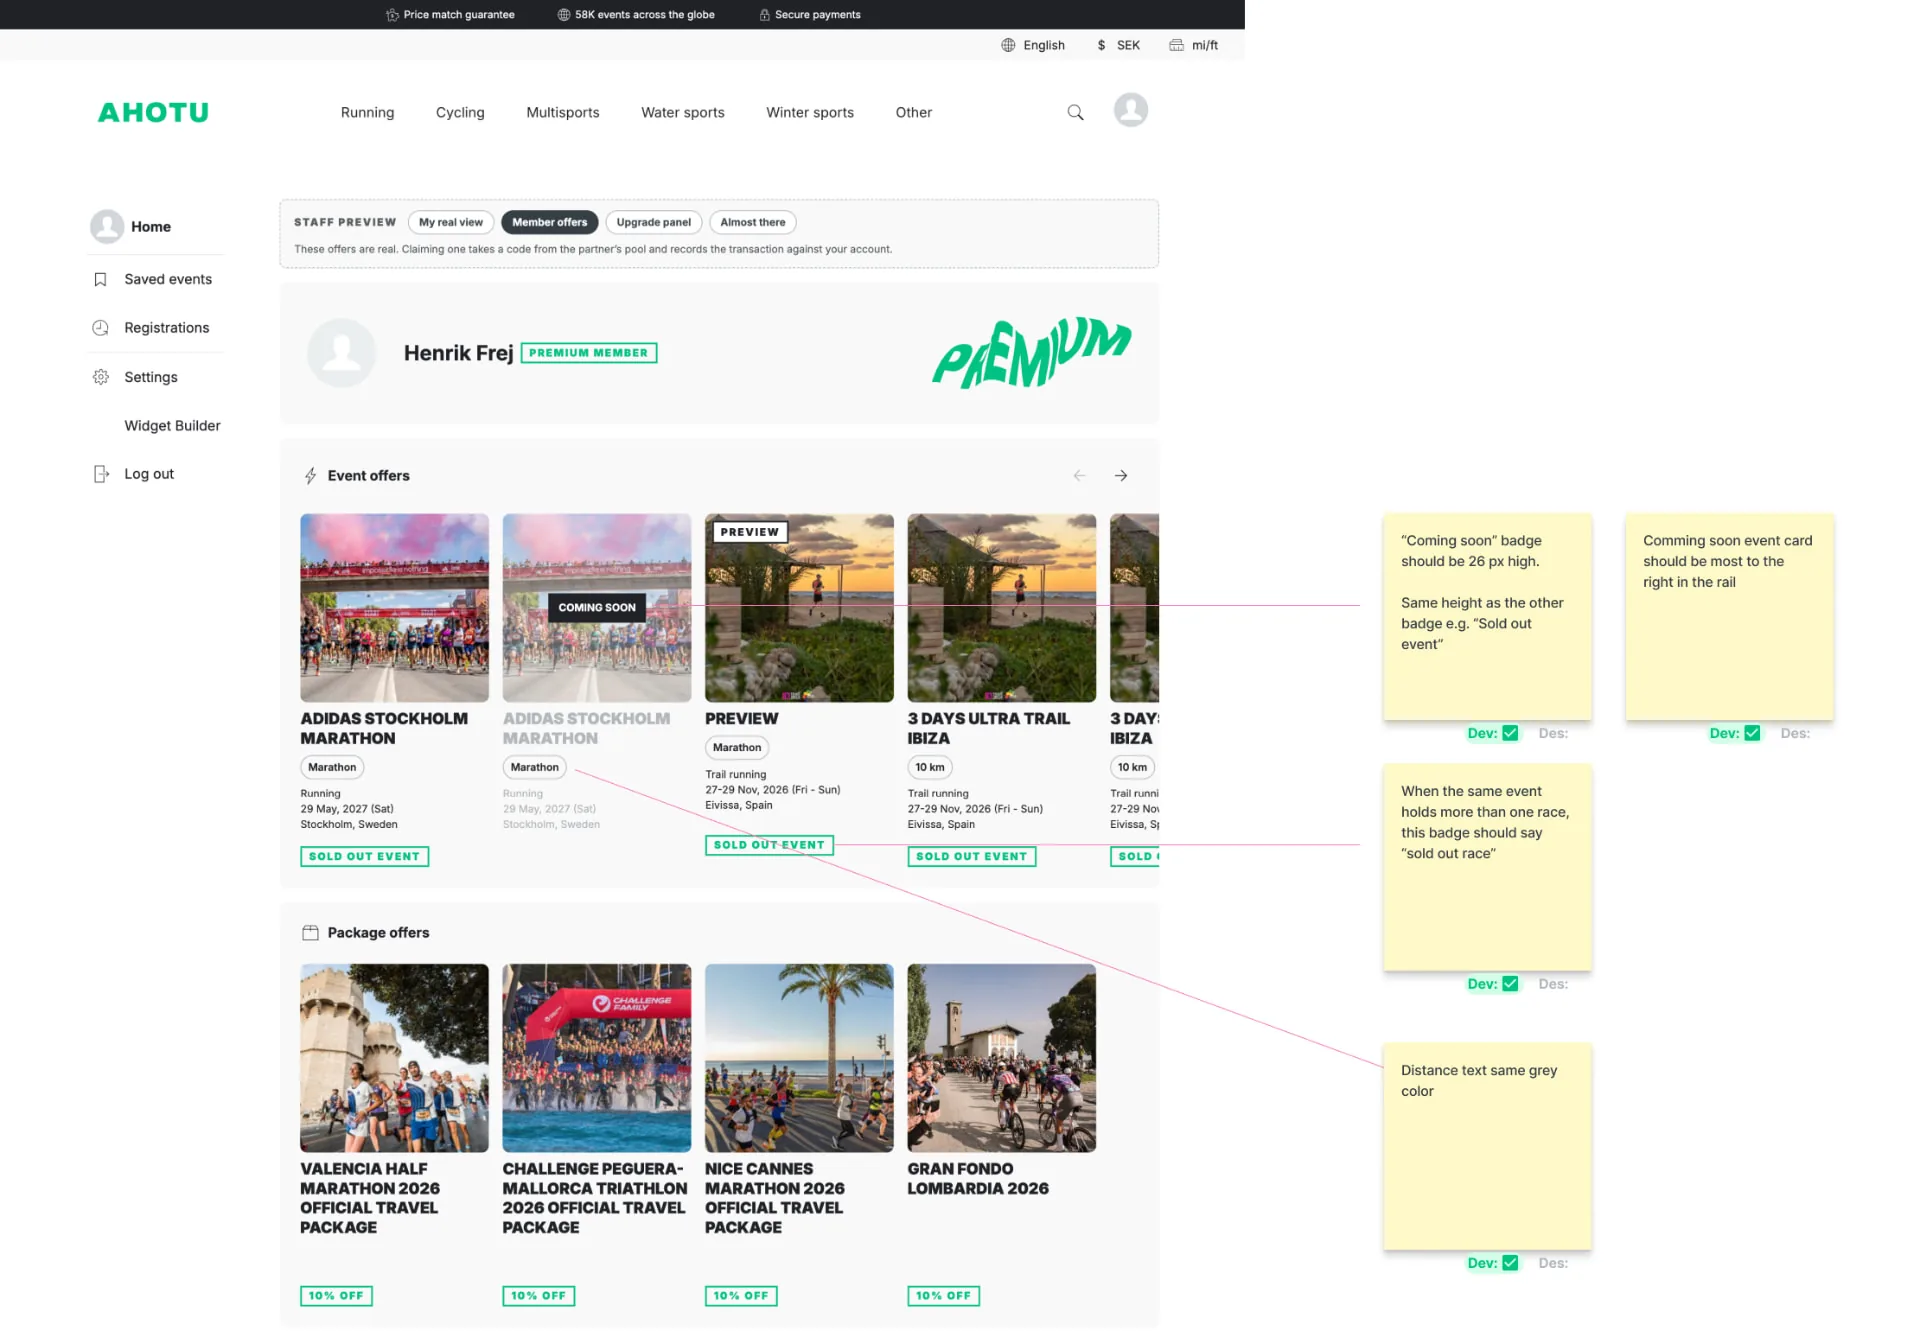Open the Running menu

pos(367,112)
